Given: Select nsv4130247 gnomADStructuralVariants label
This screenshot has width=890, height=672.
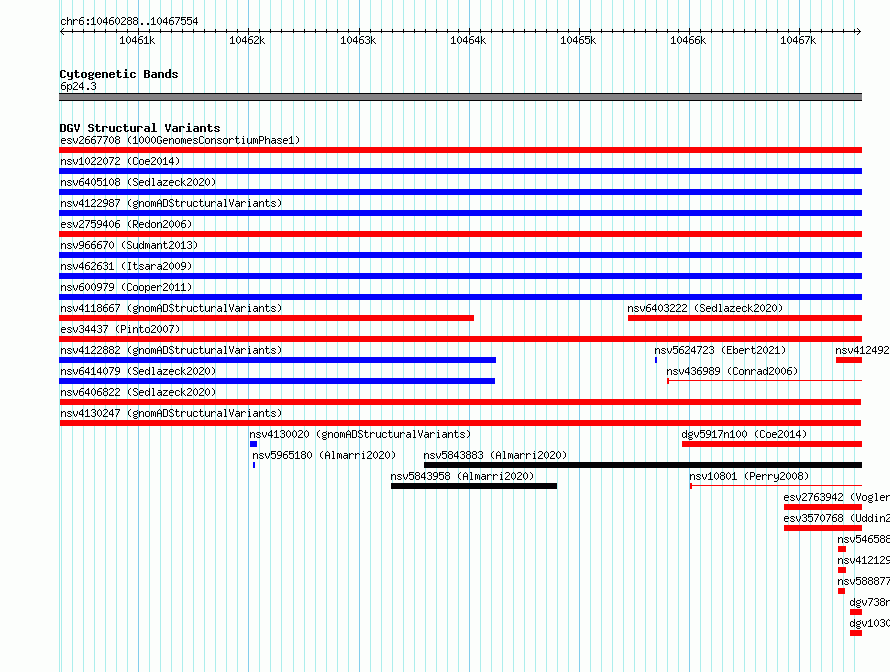Looking at the screenshot, I should [x=171, y=413].
